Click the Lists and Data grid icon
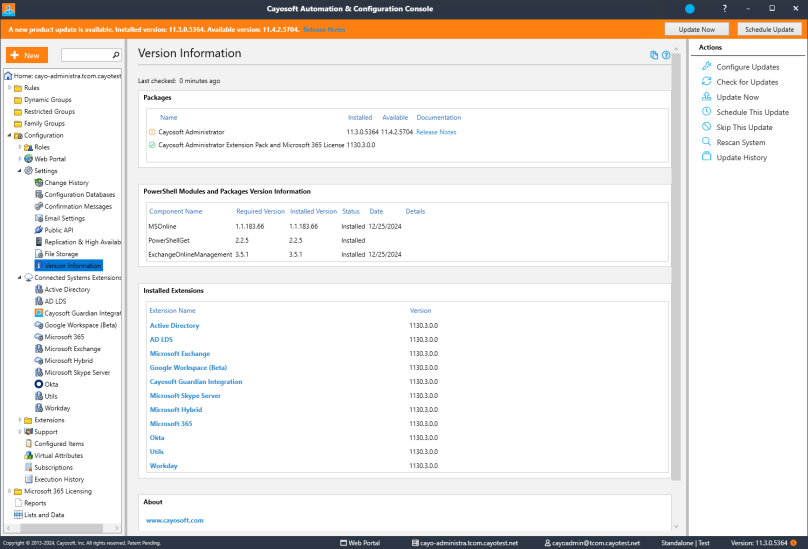Image resolution: width=808 pixels, height=549 pixels. click(18, 514)
